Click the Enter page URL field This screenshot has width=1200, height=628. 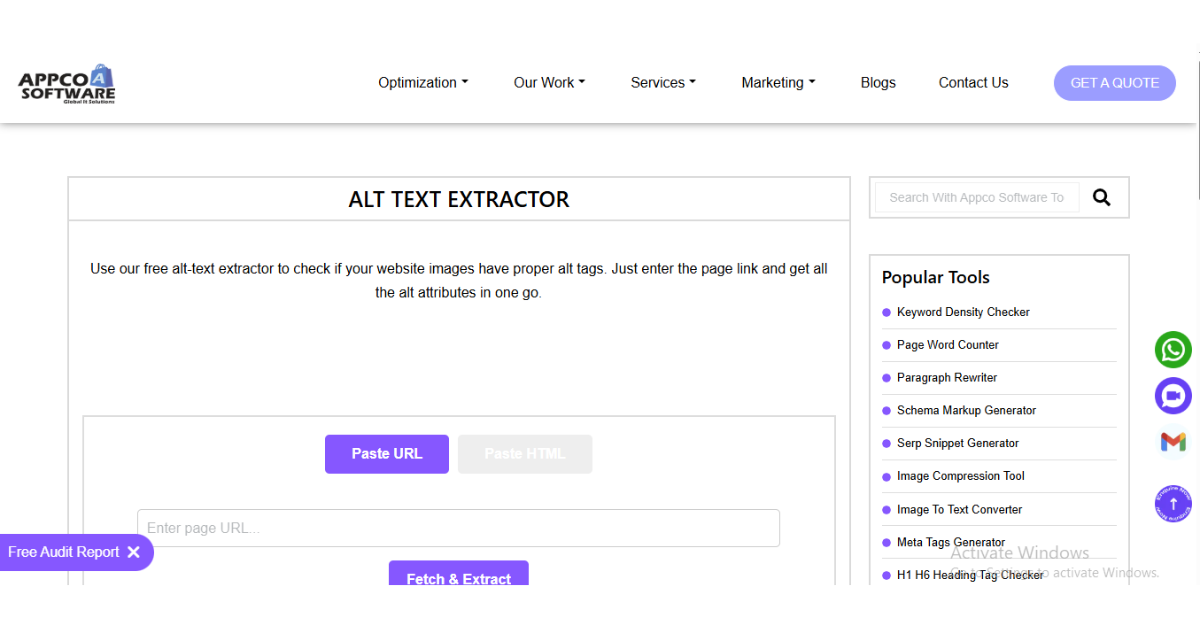[458, 528]
